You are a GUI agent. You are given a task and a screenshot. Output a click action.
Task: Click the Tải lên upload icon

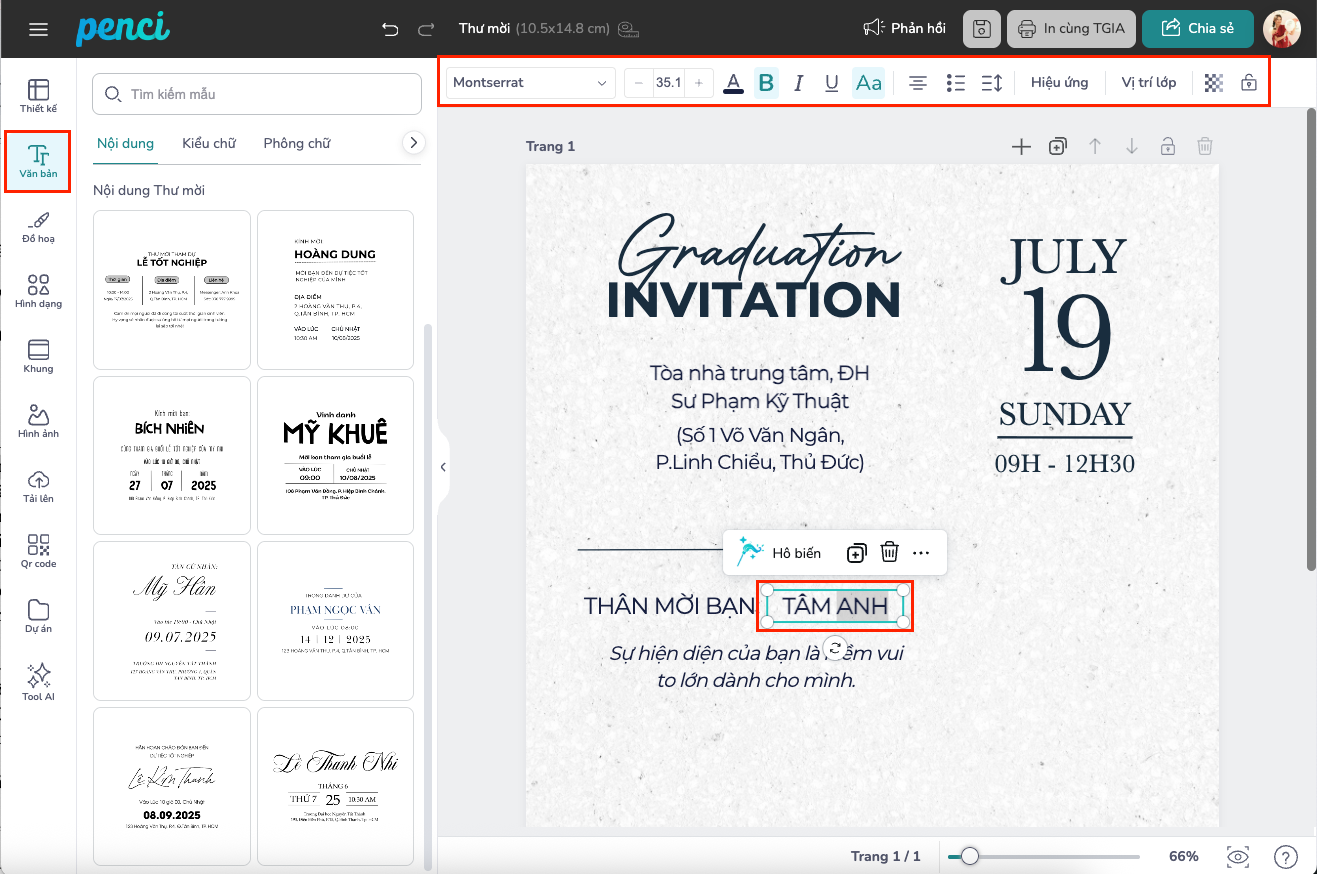click(39, 485)
